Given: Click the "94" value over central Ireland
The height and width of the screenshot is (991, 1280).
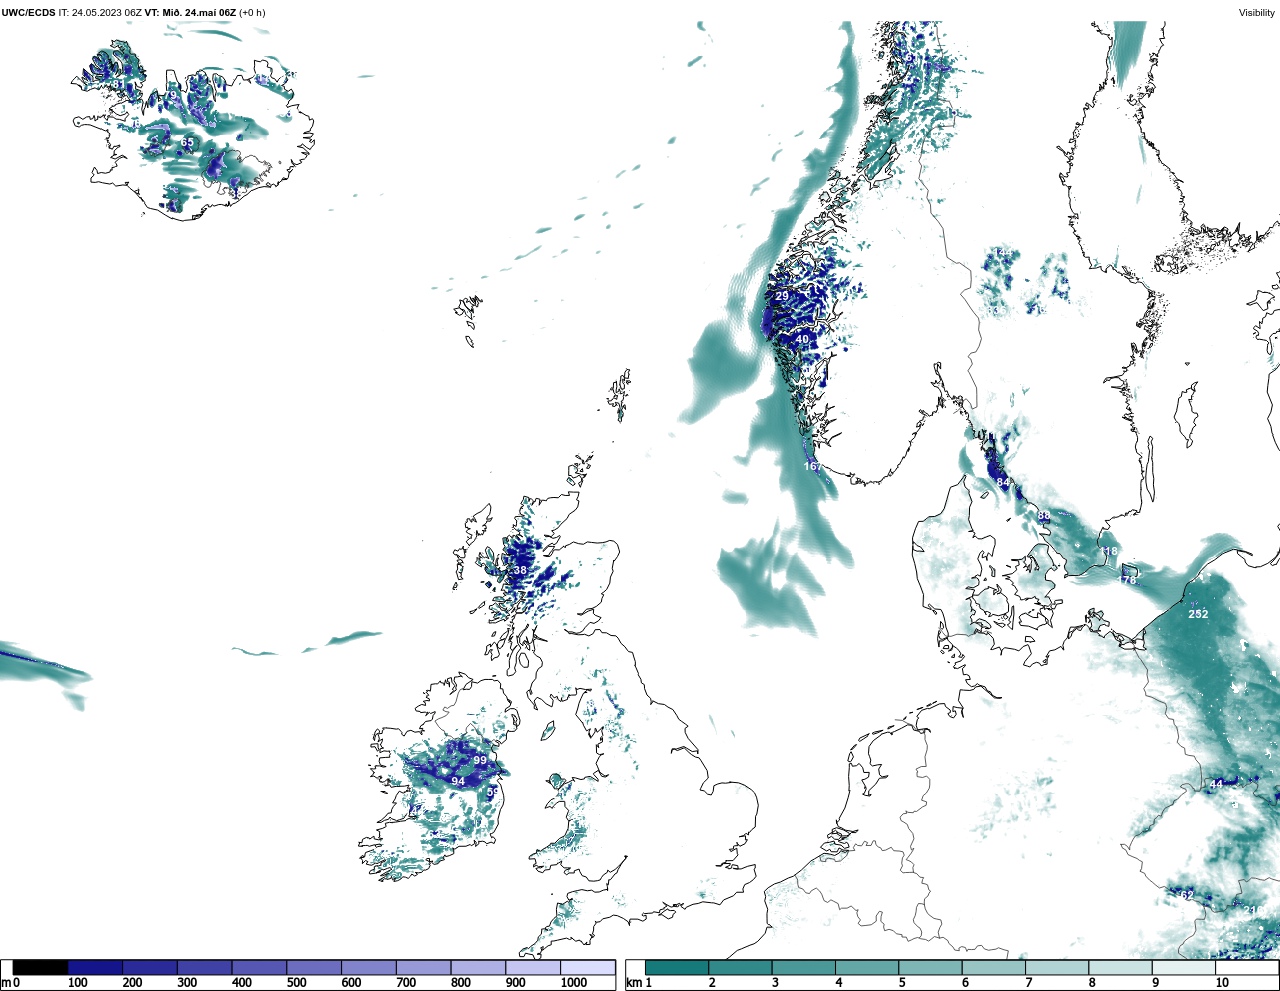Looking at the screenshot, I should tap(458, 782).
